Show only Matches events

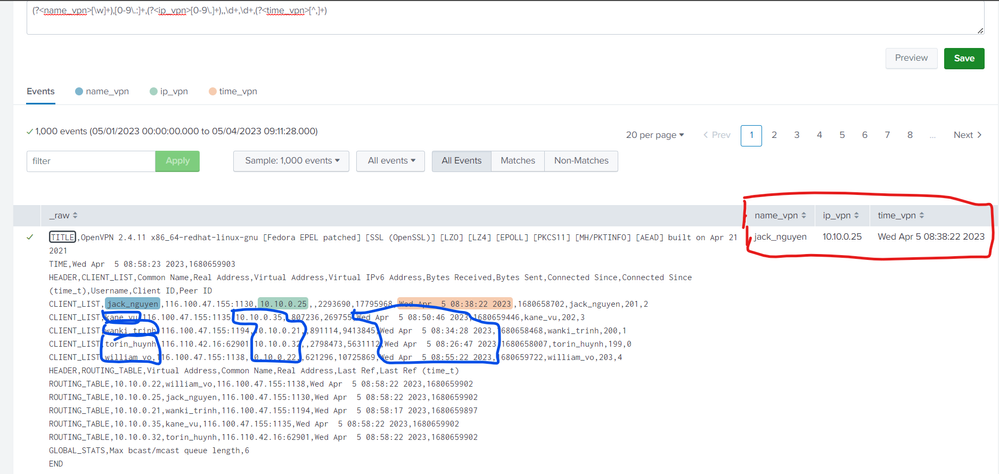[517, 160]
